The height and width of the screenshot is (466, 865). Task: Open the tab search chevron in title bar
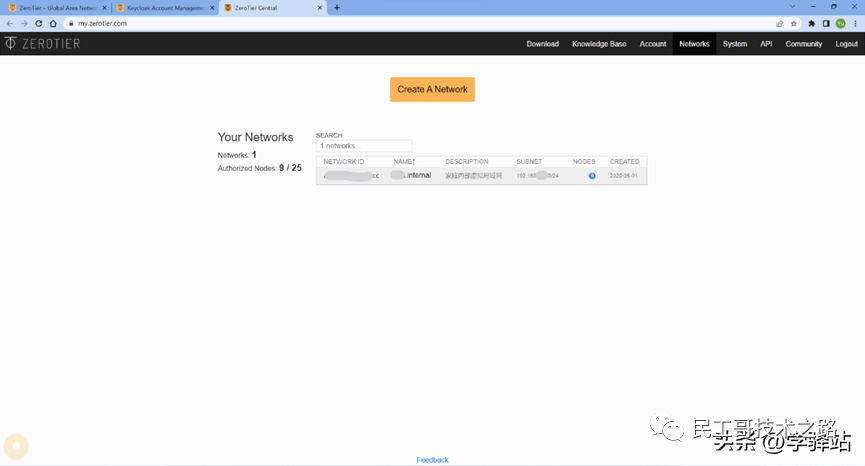(792, 7)
